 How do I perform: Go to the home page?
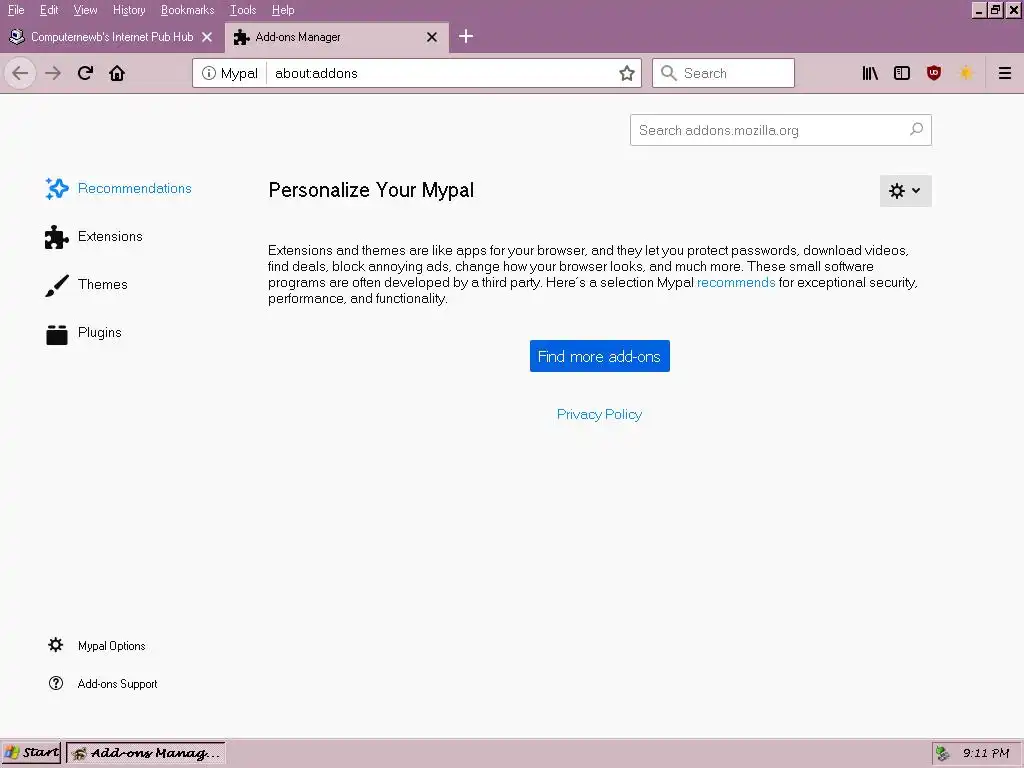tap(117, 73)
